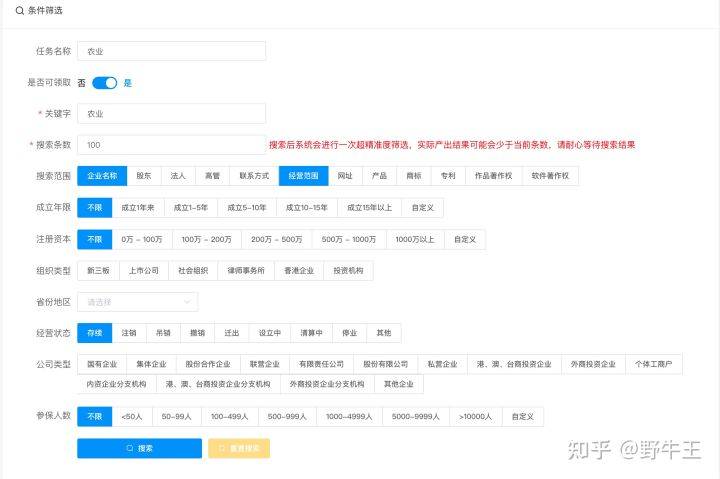Select 上市公司 organization type
This screenshot has width=720, height=479.
[x=144, y=270]
